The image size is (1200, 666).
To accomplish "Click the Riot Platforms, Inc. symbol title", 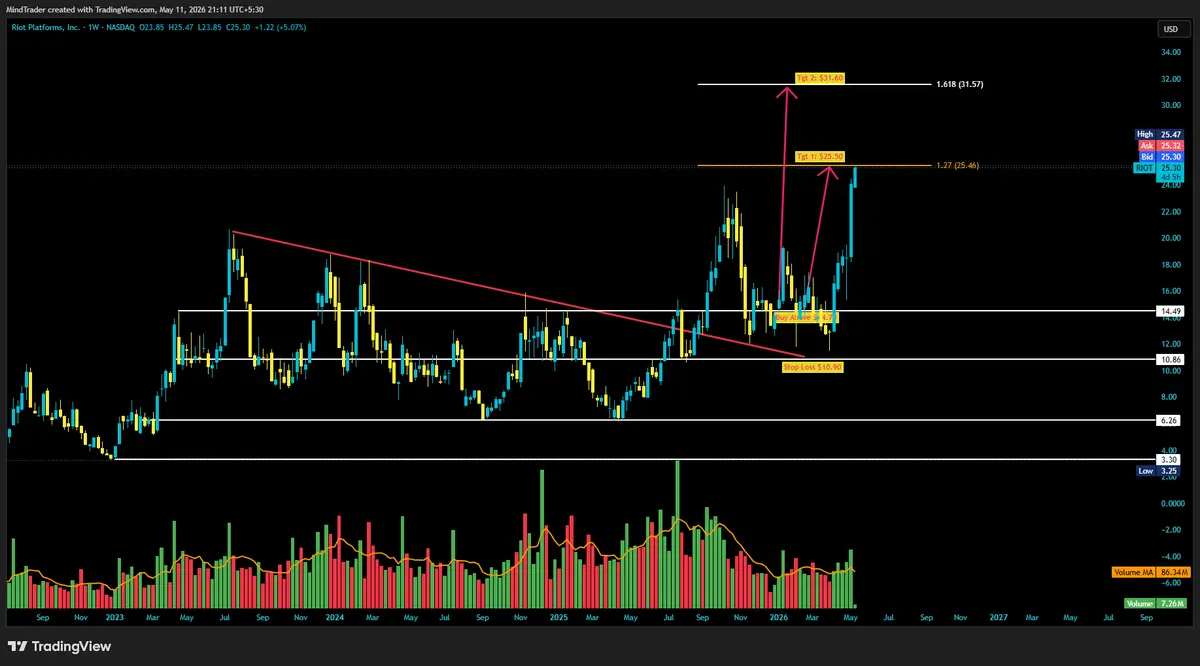I will click(48, 27).
